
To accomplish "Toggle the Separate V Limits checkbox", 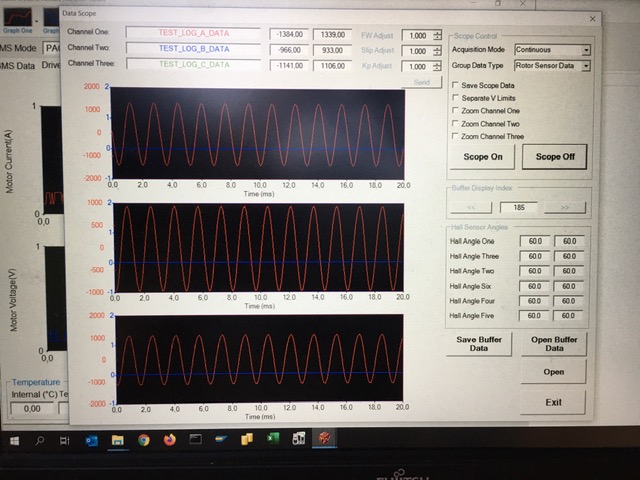I will pyautogui.click(x=456, y=98).
